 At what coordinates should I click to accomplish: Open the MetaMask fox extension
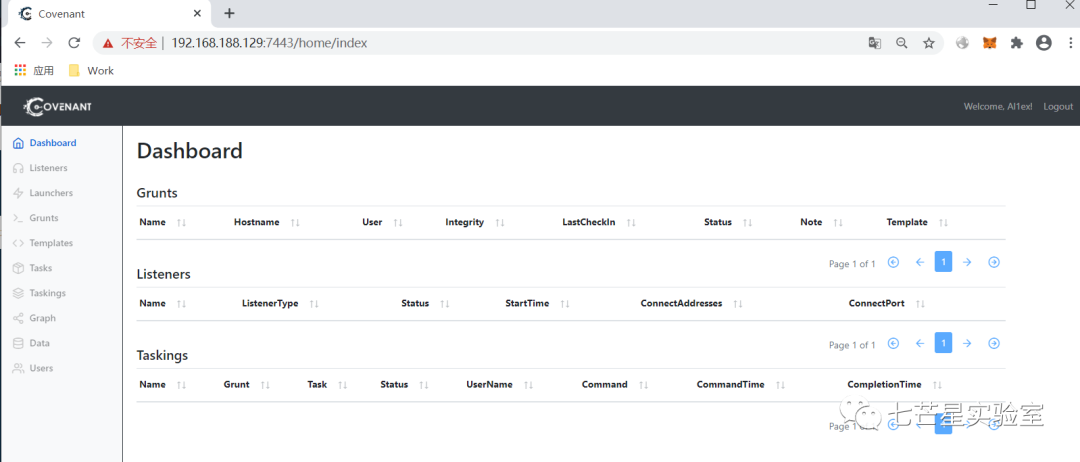pos(989,43)
